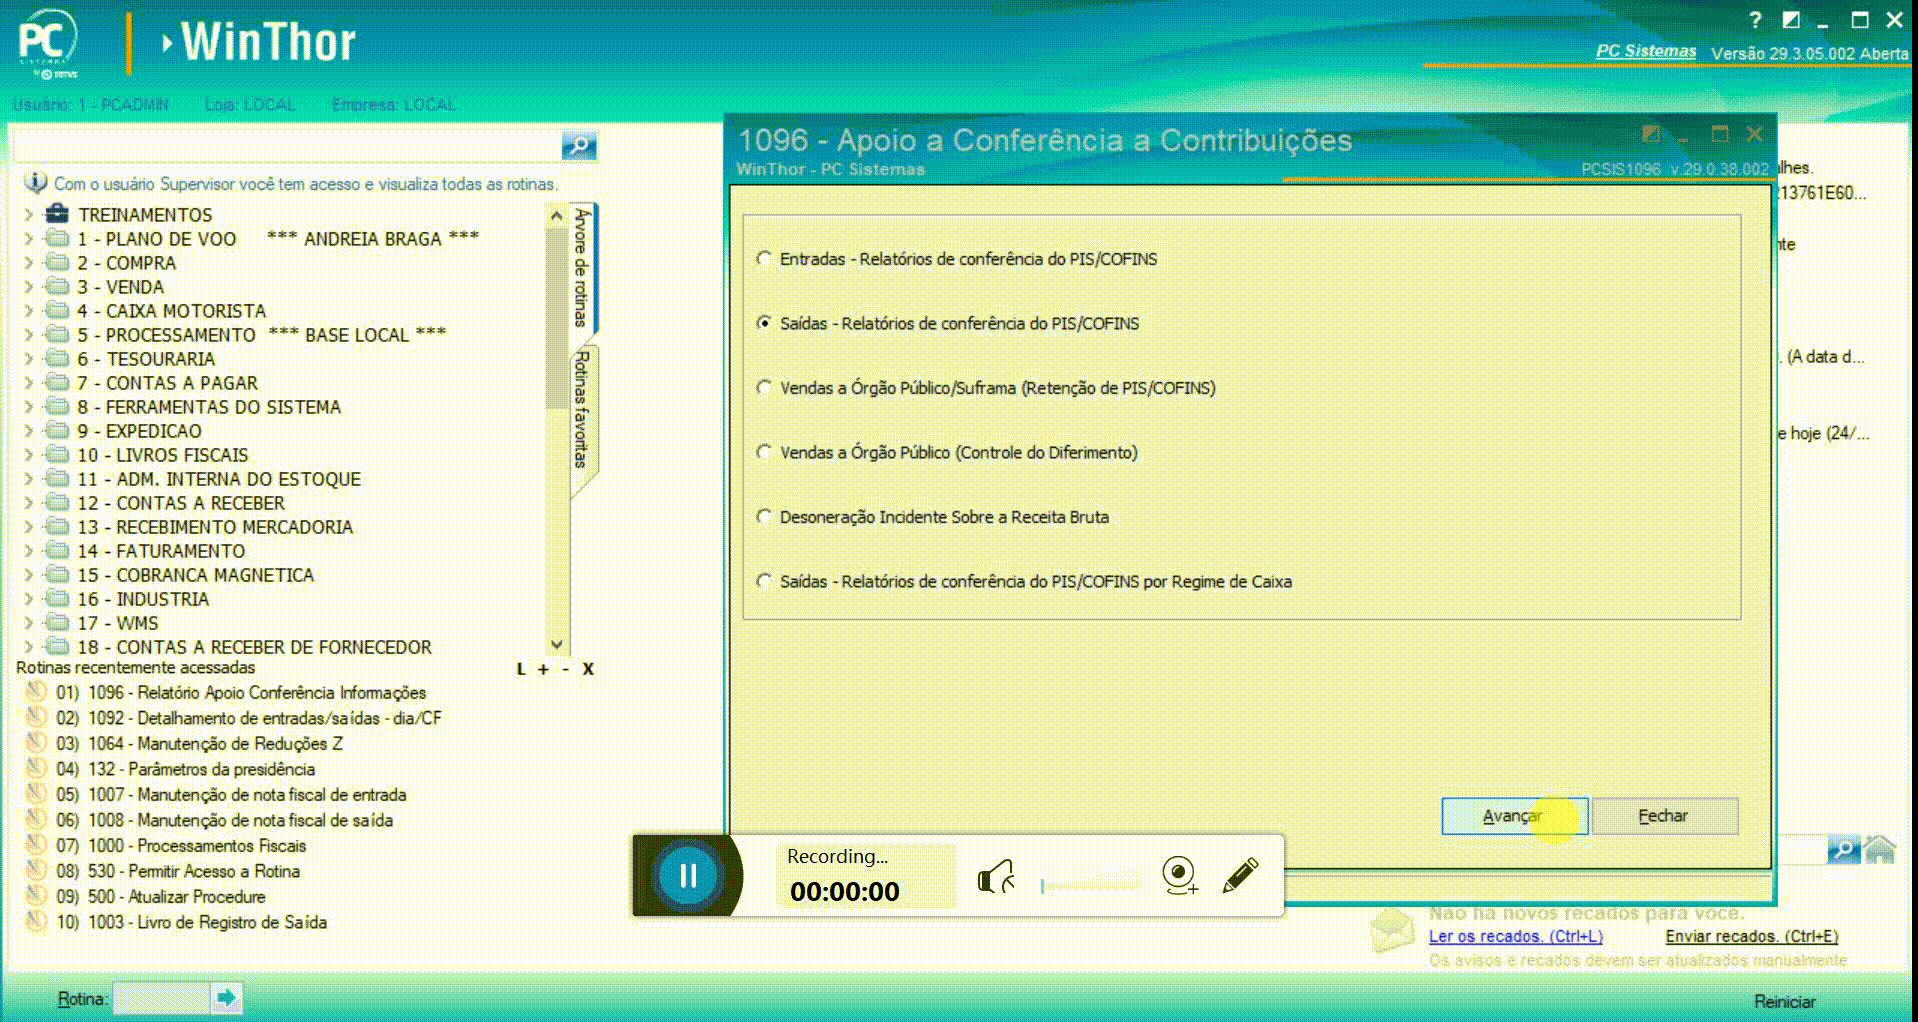The image size is (1918, 1022).
Task: Click the Fechar button
Action: [x=1664, y=816]
